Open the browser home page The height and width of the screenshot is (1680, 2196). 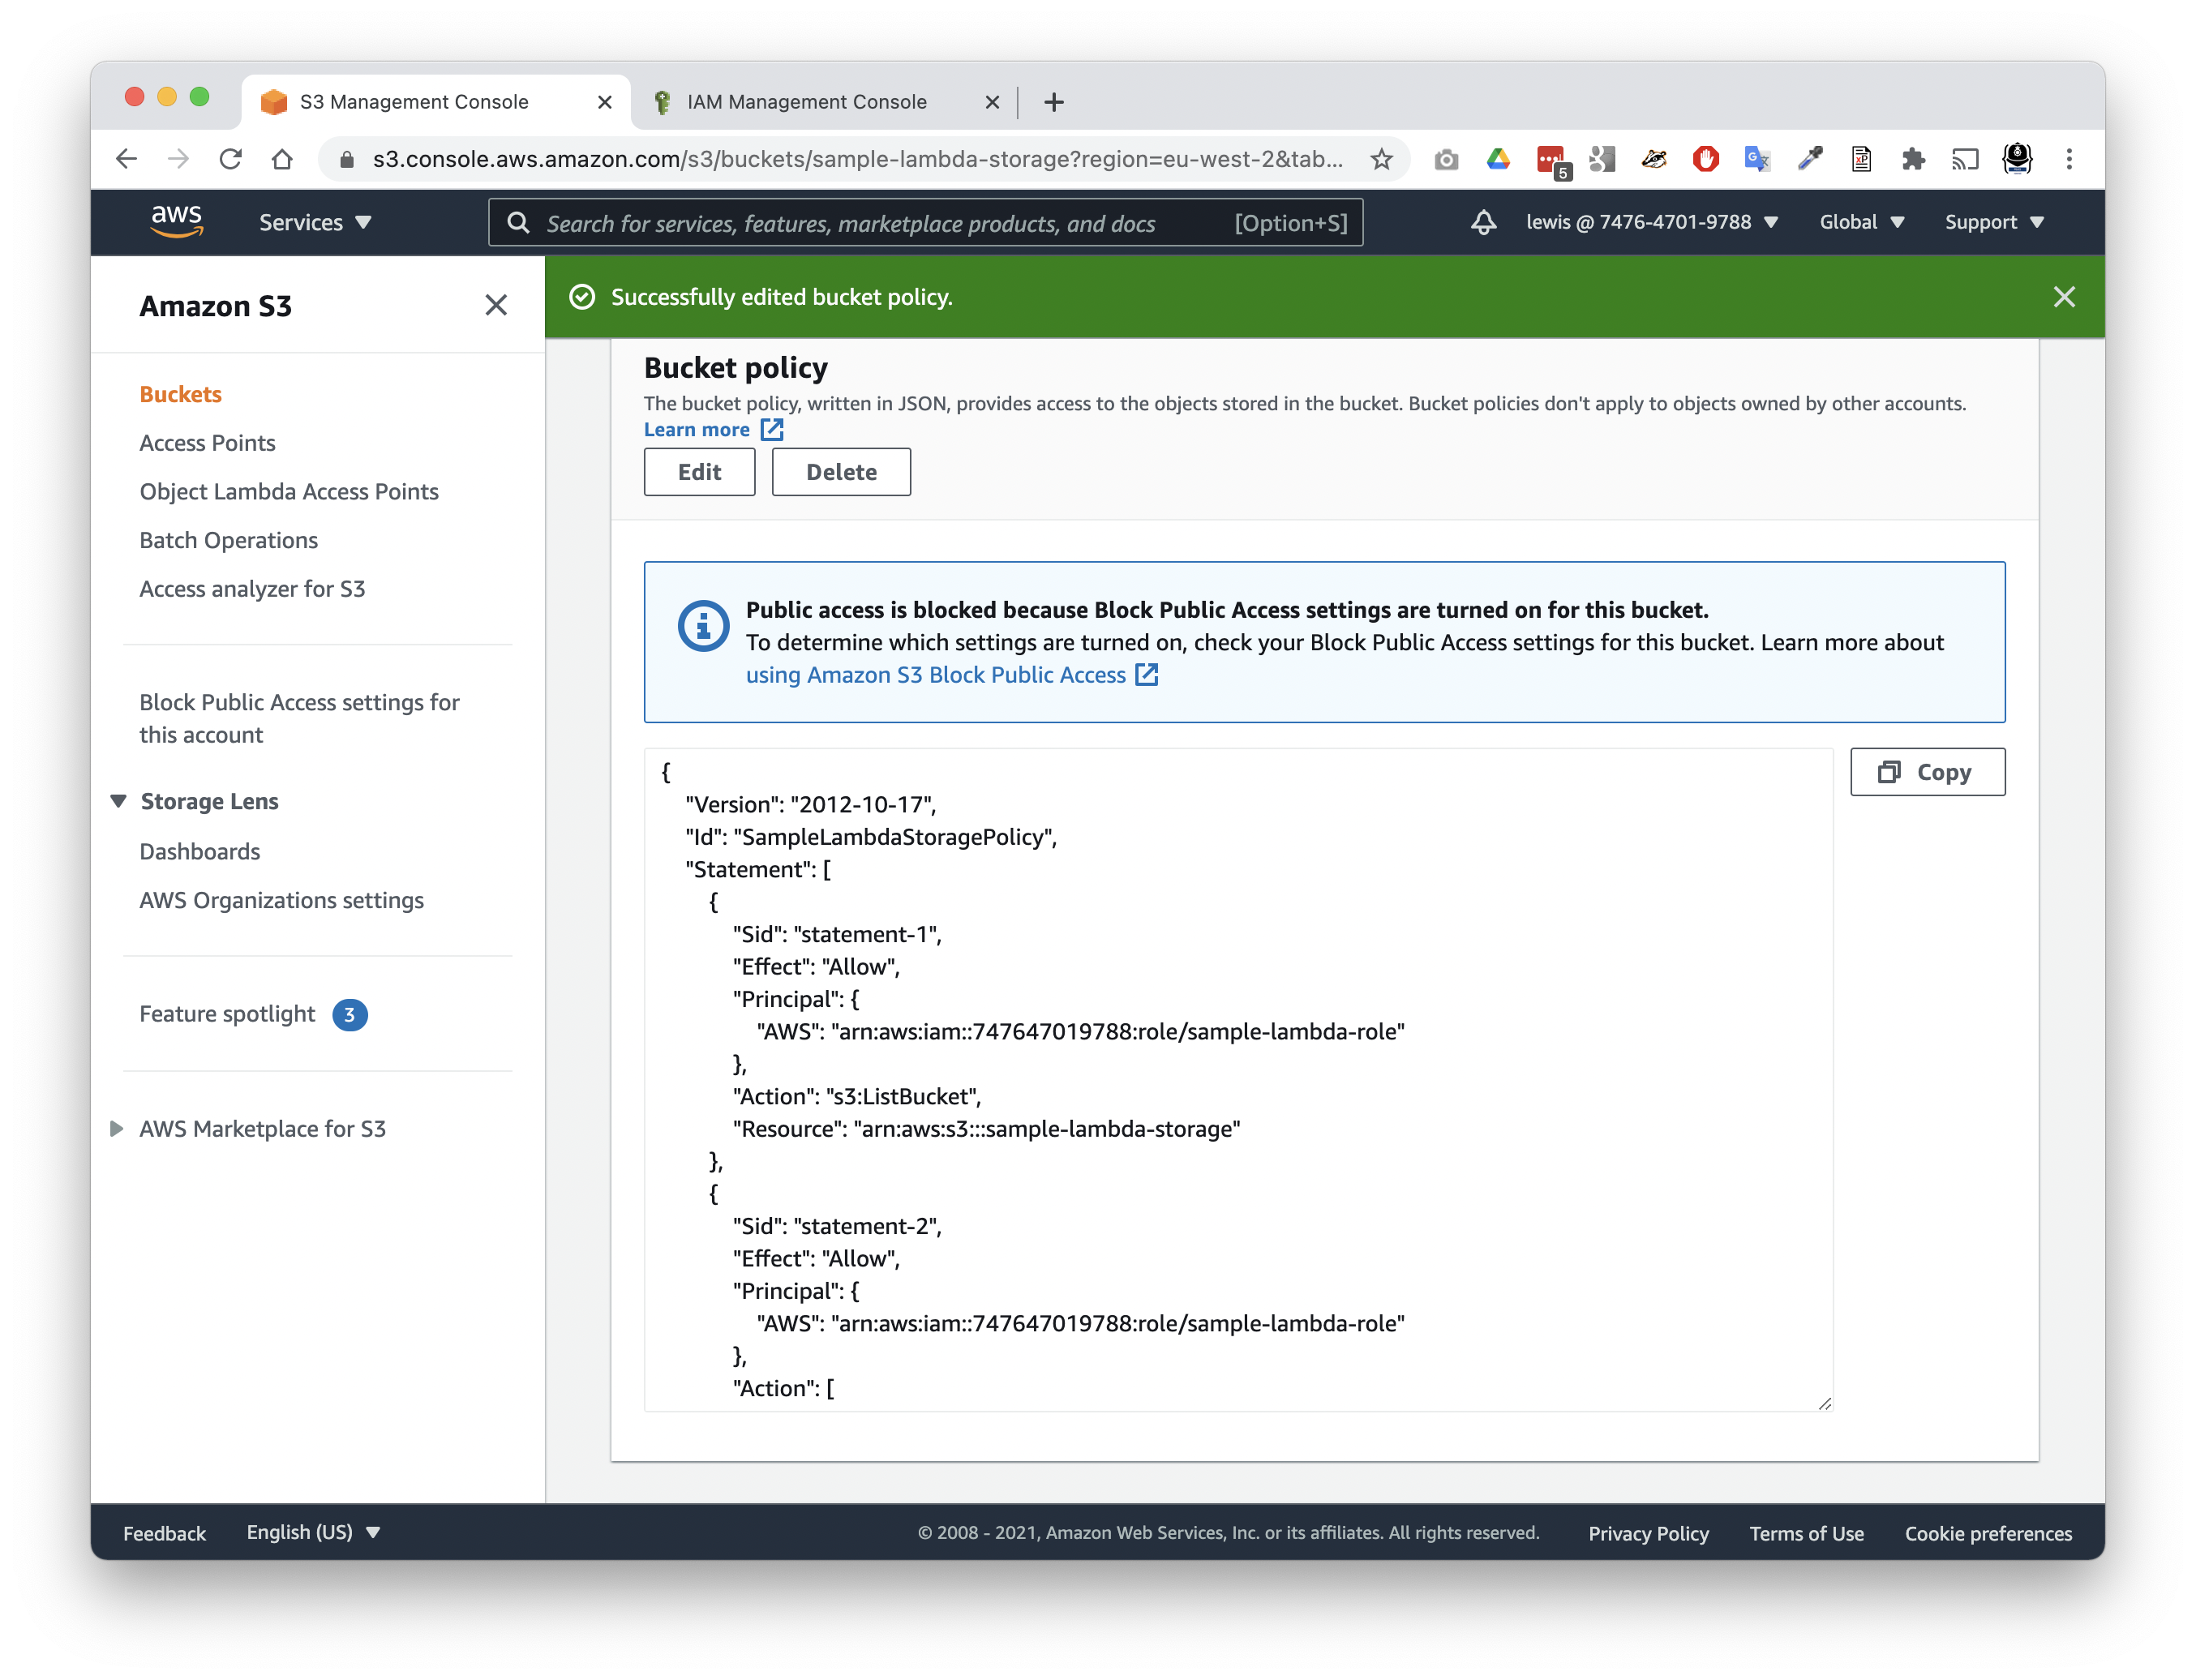pos(282,159)
